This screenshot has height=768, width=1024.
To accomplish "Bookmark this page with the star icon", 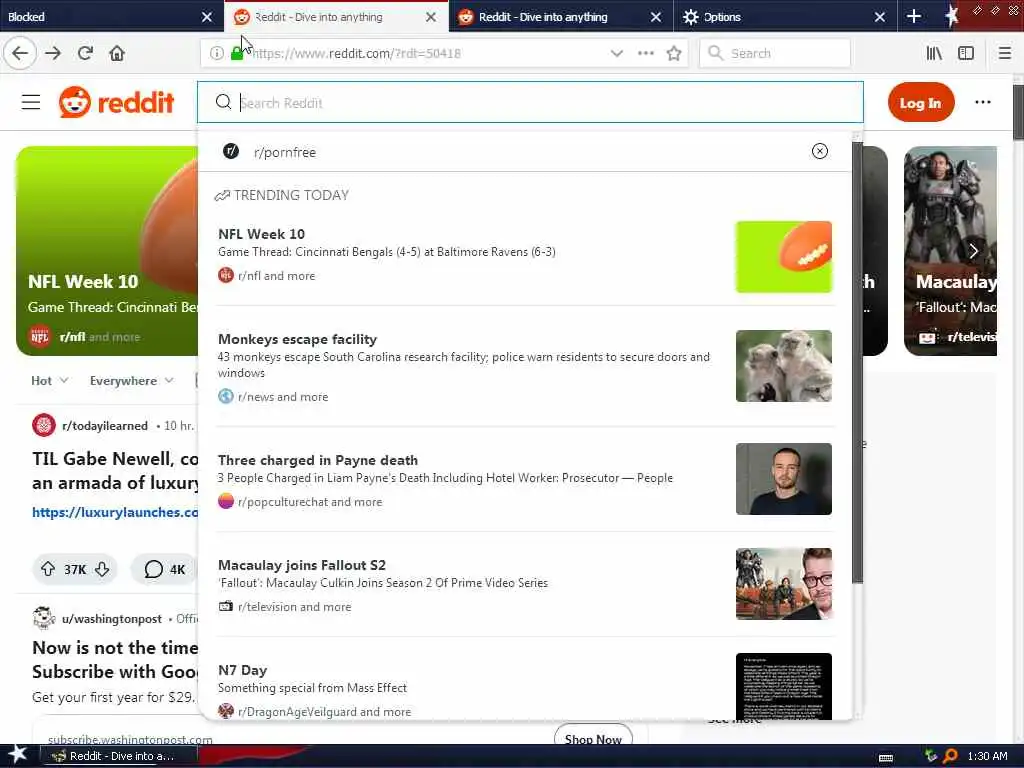I will [674, 53].
